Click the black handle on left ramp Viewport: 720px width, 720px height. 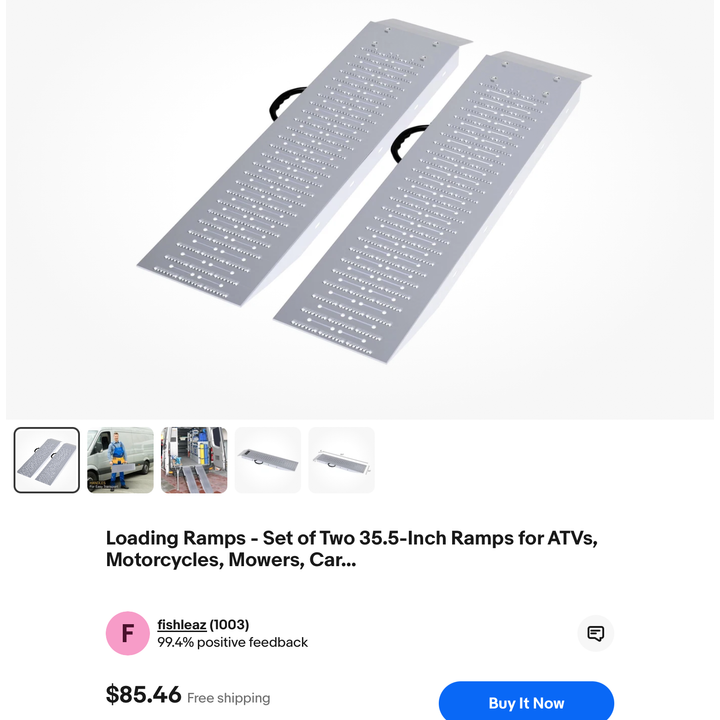(286, 103)
